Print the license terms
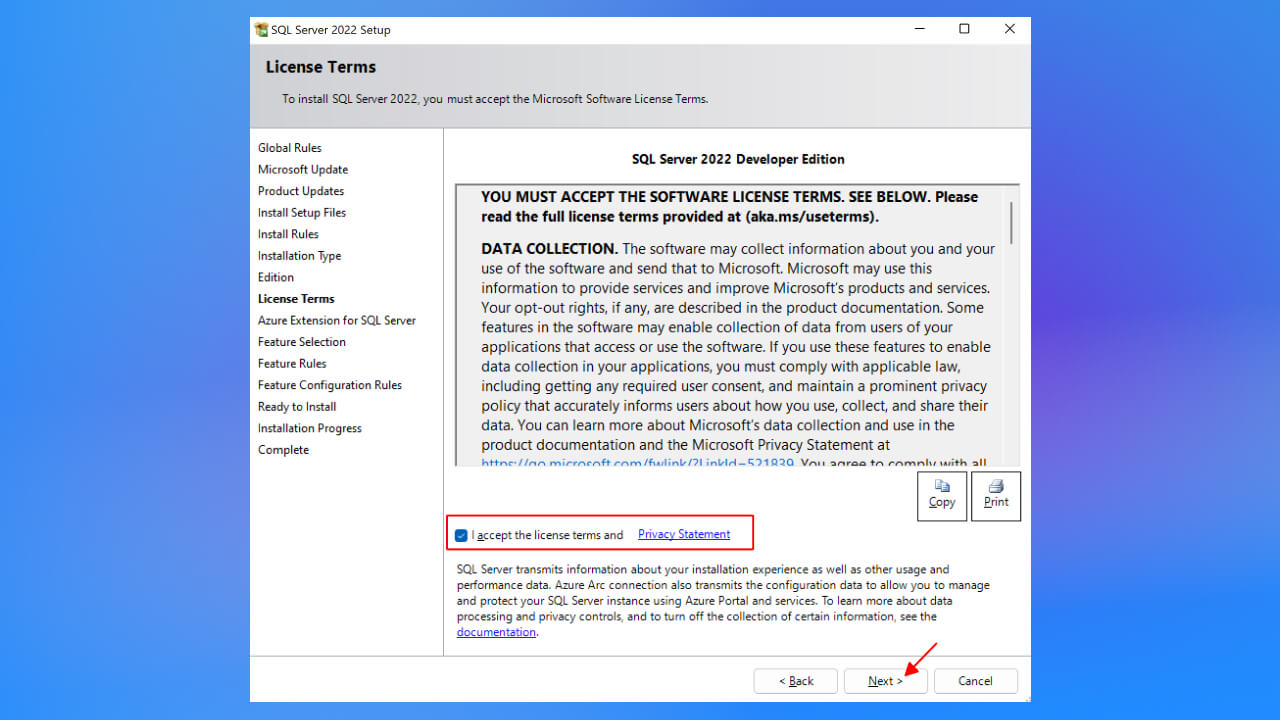The height and width of the screenshot is (720, 1280). pos(996,496)
